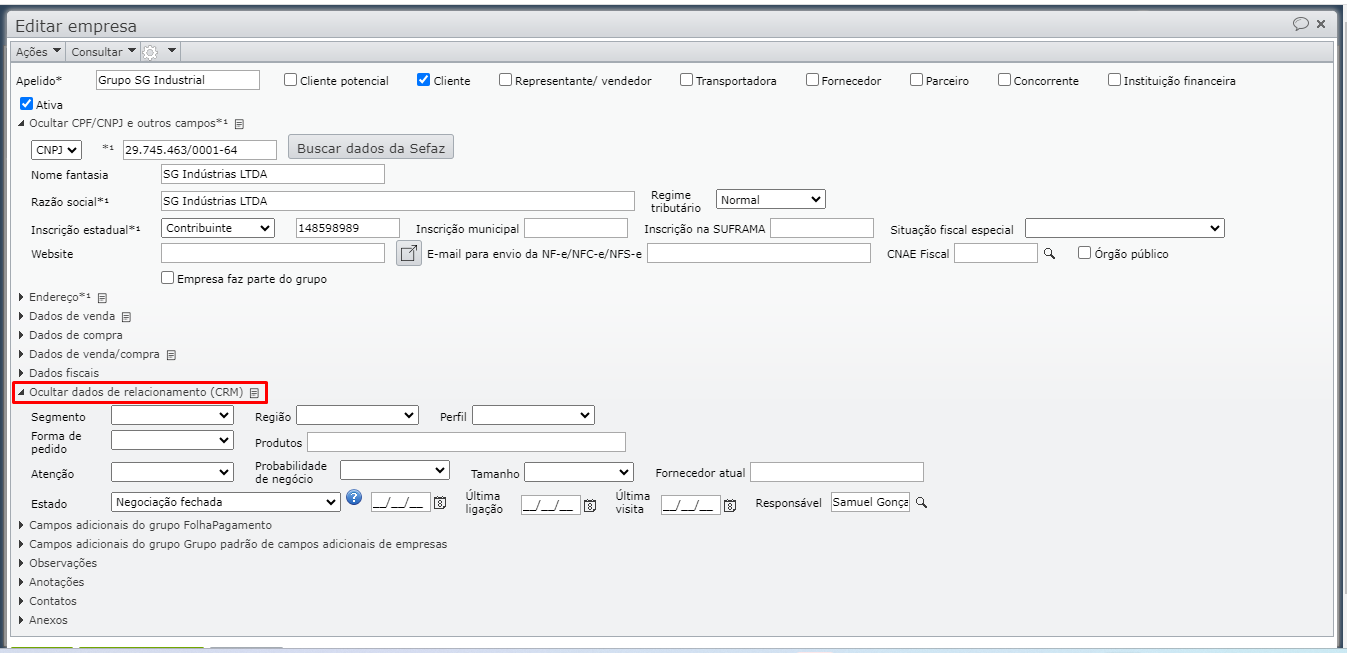Open the Forma de pedido dropdown

tap(172, 440)
